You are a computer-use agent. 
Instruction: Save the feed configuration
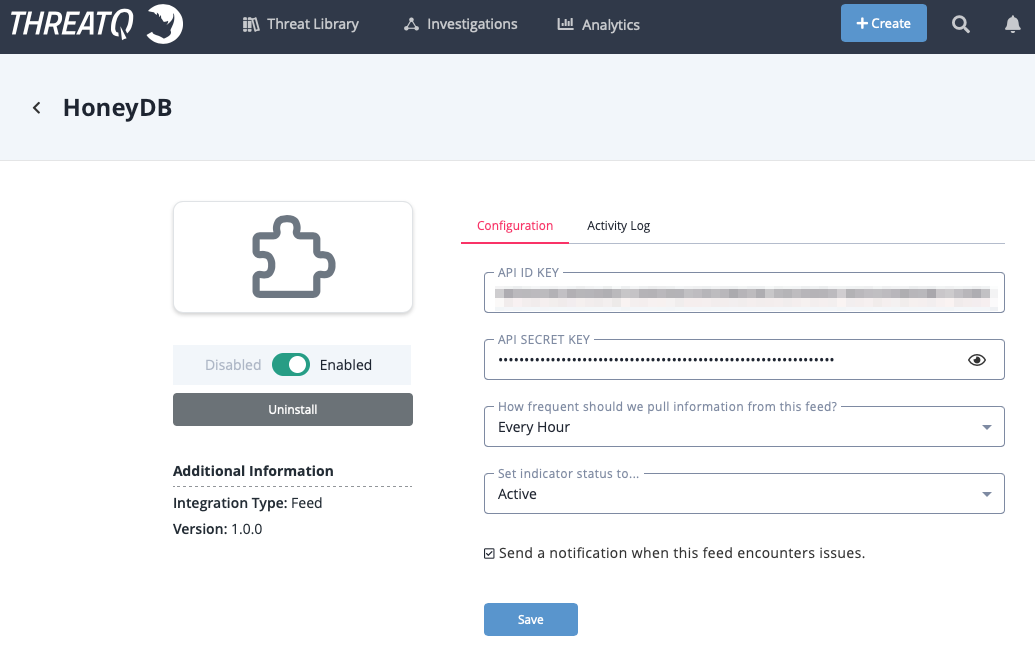pos(530,619)
